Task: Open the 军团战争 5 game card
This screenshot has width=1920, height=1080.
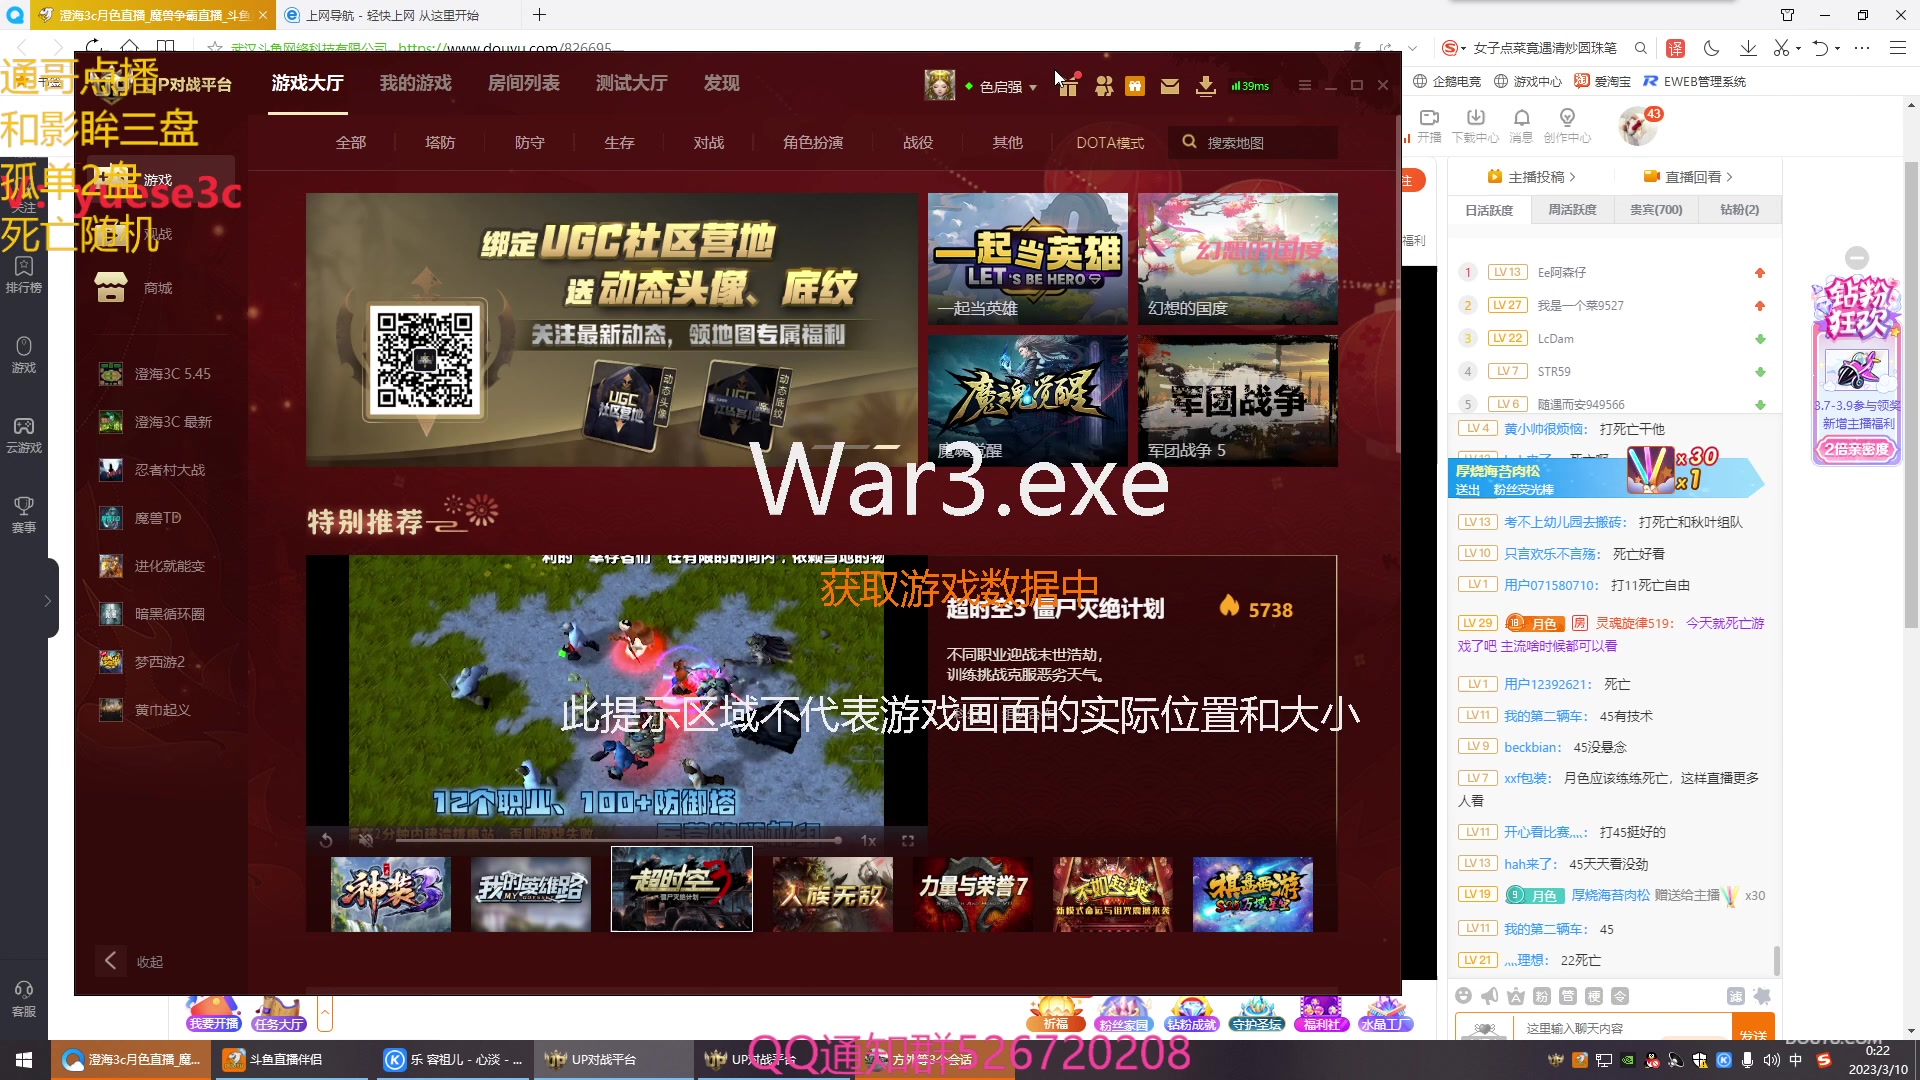Action: pyautogui.click(x=1238, y=401)
